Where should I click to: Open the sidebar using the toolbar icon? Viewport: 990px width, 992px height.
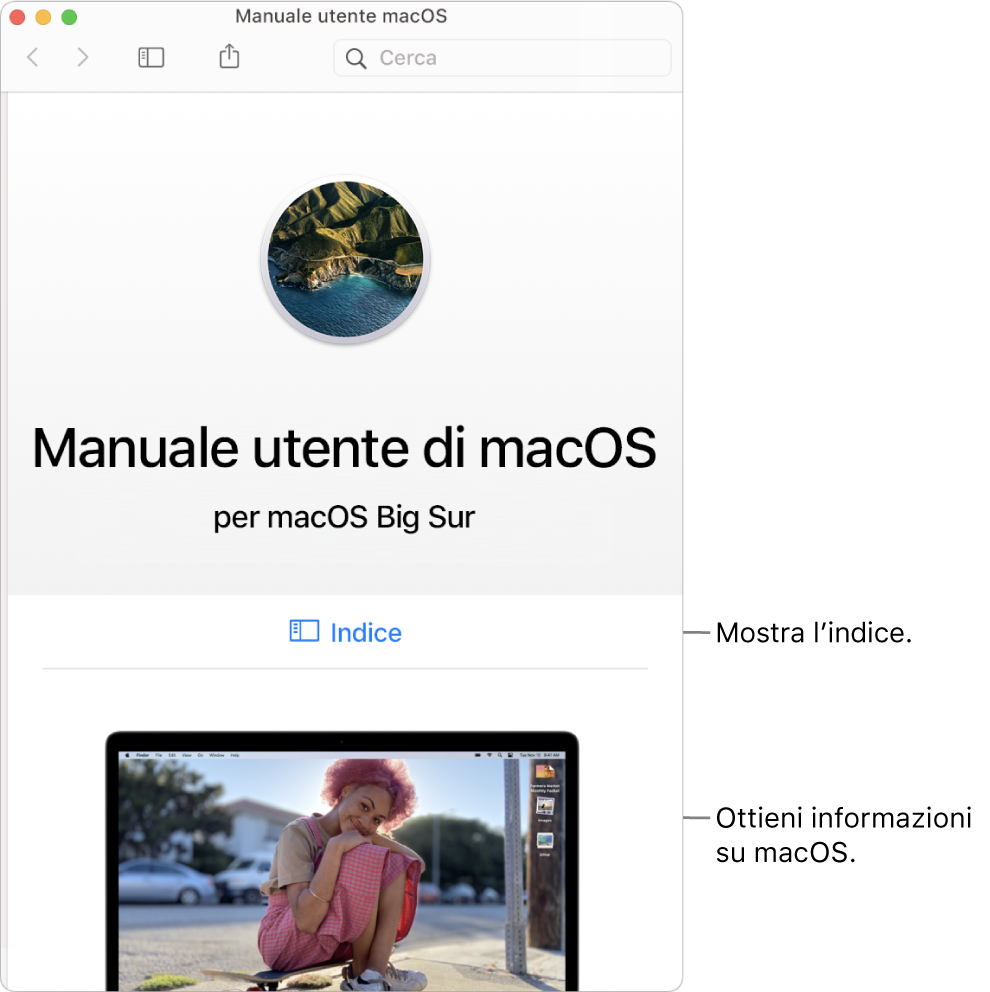click(150, 57)
